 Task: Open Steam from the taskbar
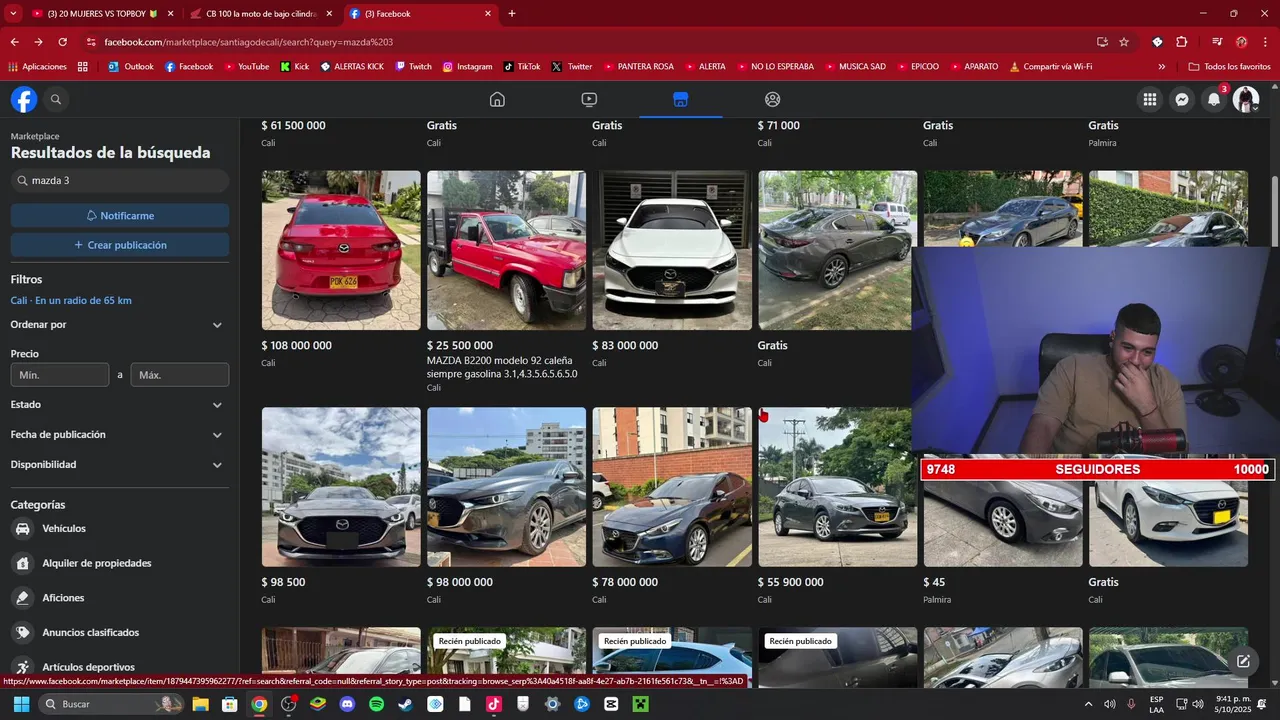point(405,704)
